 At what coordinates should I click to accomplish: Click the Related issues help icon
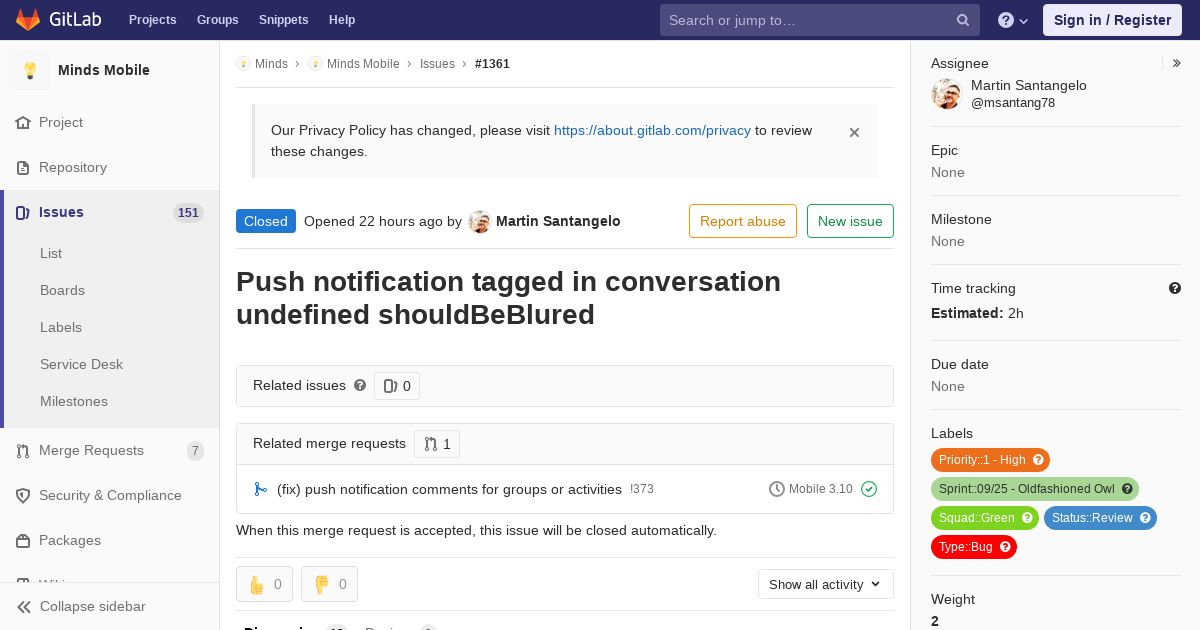coord(360,385)
